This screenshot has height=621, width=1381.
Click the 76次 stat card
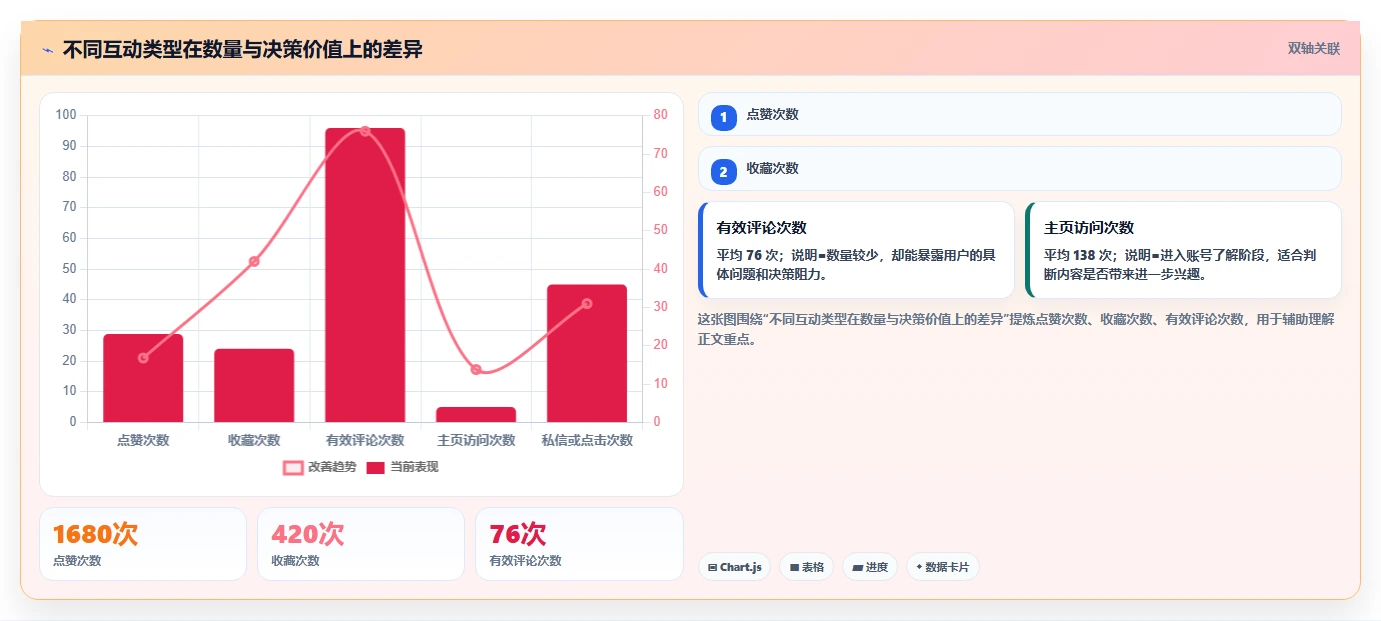pos(579,544)
